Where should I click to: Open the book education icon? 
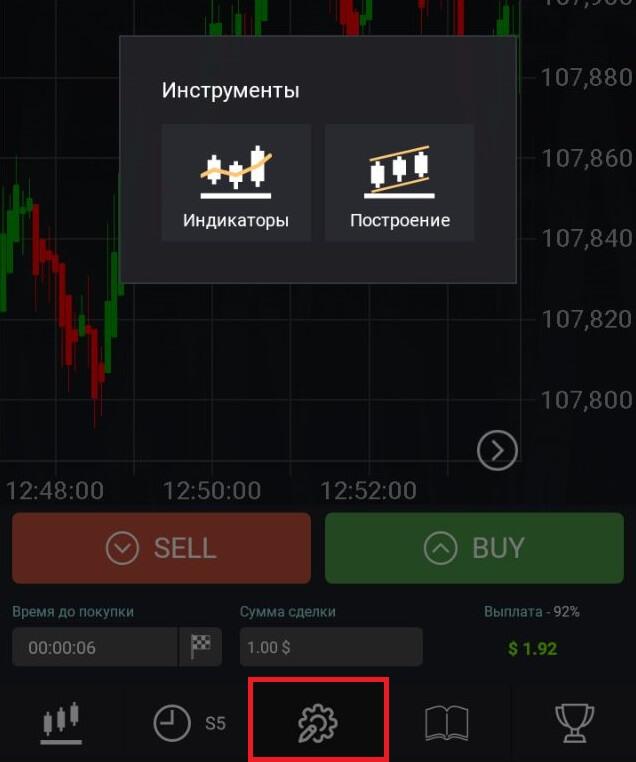point(447,723)
